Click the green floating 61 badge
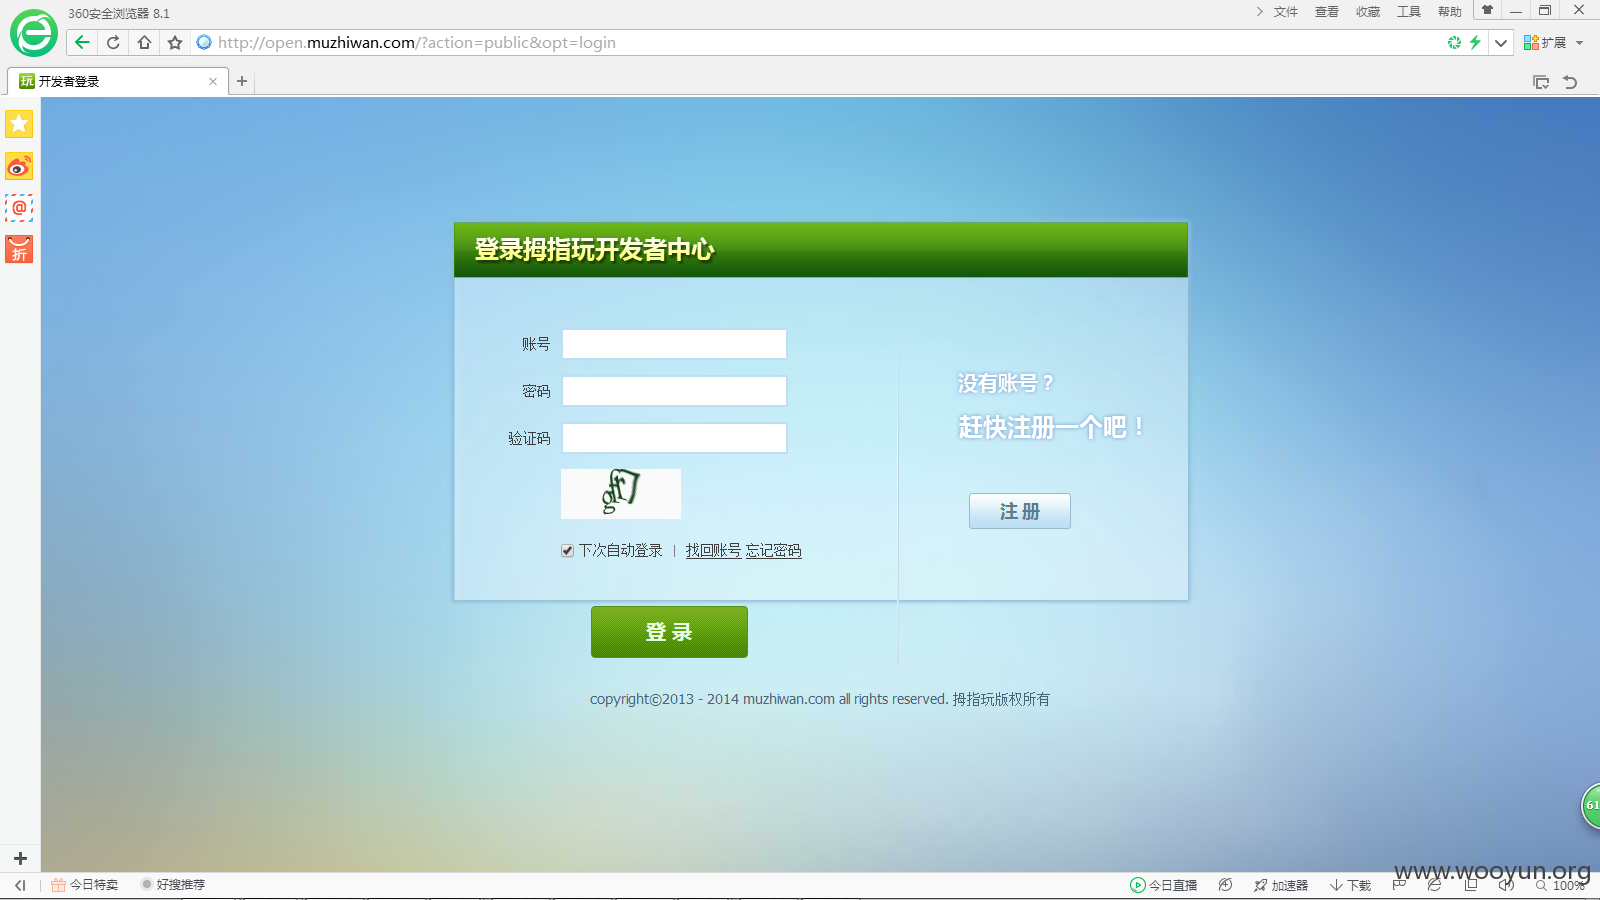Screen dimensions: 1600x900 pos(1591,805)
